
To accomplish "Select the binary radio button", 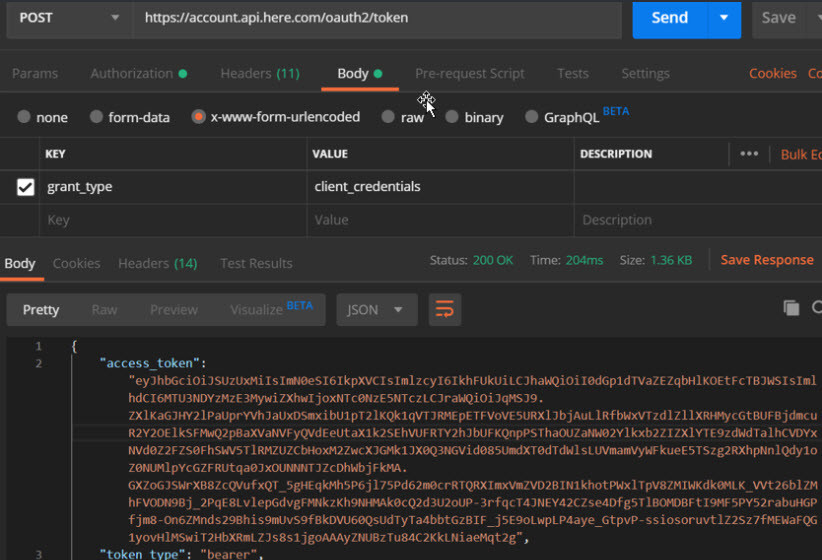I will [x=452, y=116].
